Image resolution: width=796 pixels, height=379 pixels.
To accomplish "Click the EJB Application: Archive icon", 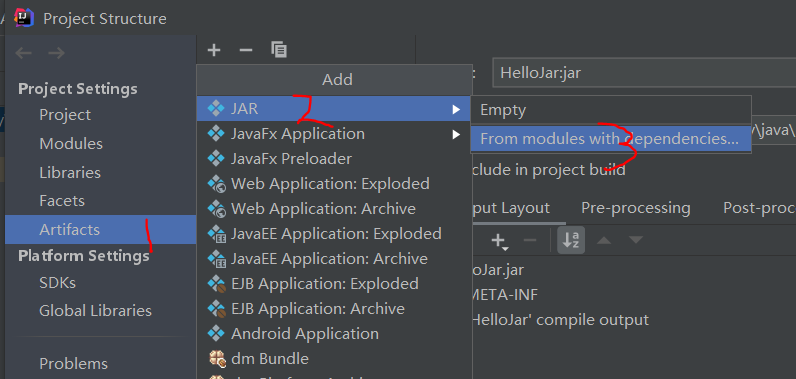I will 217,308.
